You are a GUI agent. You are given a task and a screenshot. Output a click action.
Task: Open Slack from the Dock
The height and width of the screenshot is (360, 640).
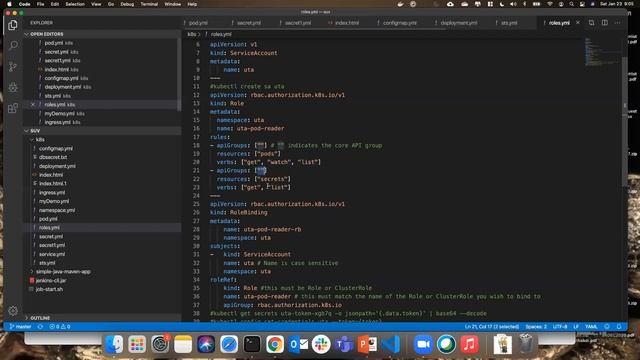coord(321,344)
